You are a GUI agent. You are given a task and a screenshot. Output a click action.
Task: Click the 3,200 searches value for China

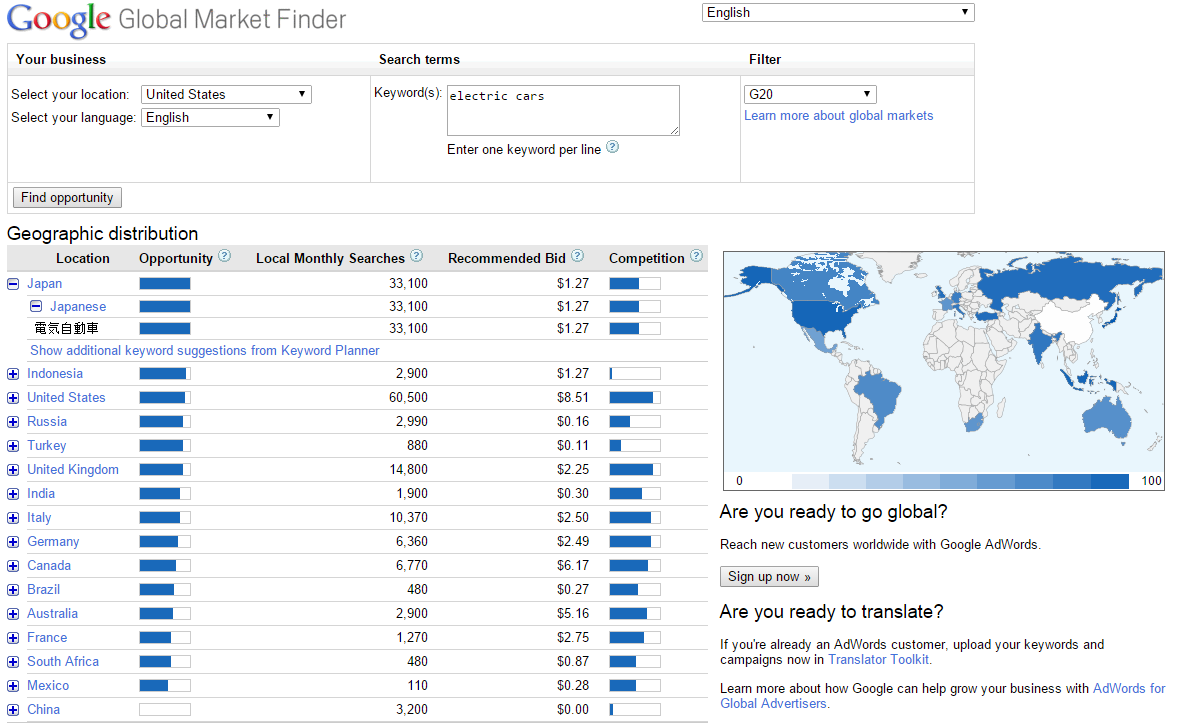tap(411, 709)
